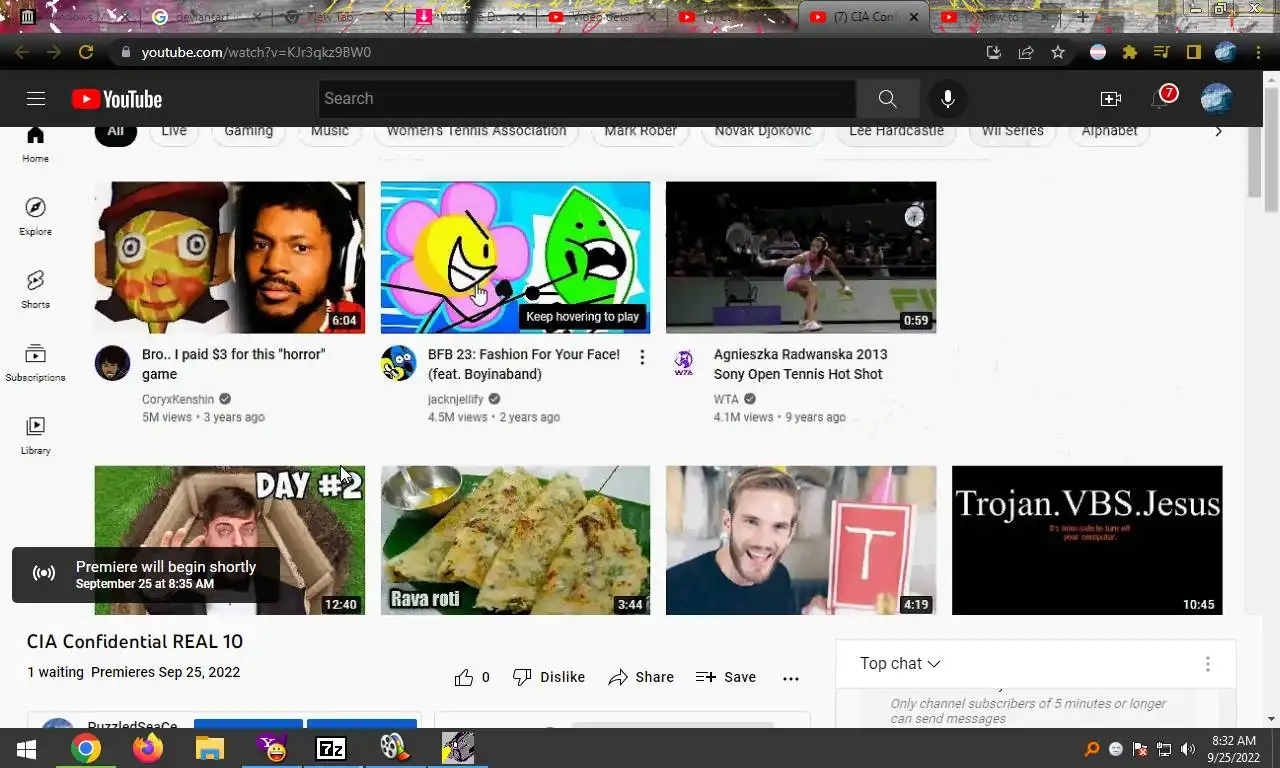This screenshot has width=1280, height=768.
Task: Open Subscriptions in the sidebar
Action: tap(35, 363)
